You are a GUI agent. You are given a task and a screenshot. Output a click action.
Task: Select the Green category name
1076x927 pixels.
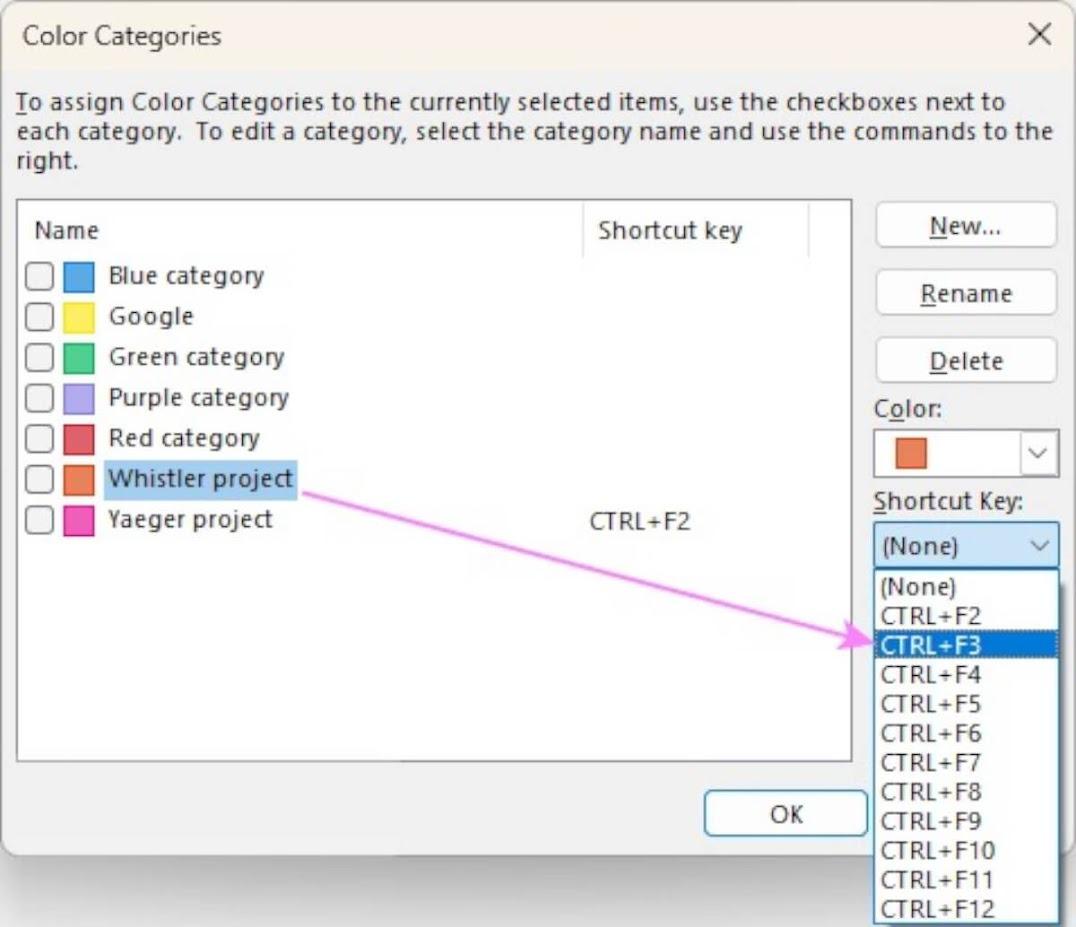[196, 357]
